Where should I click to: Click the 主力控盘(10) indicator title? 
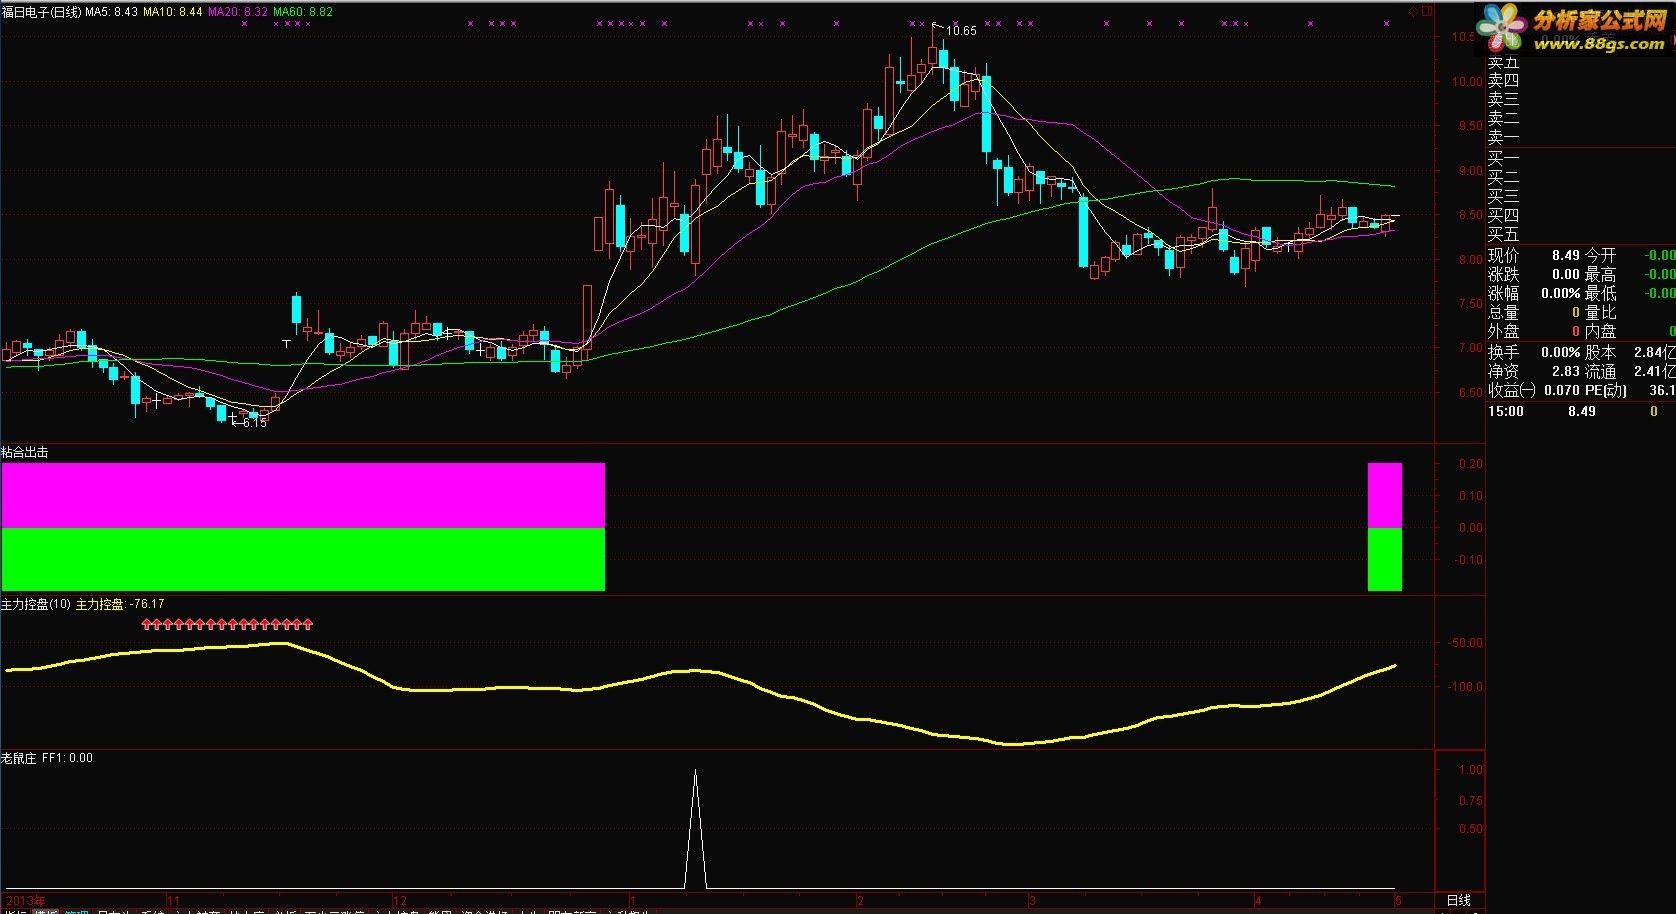(x=36, y=604)
